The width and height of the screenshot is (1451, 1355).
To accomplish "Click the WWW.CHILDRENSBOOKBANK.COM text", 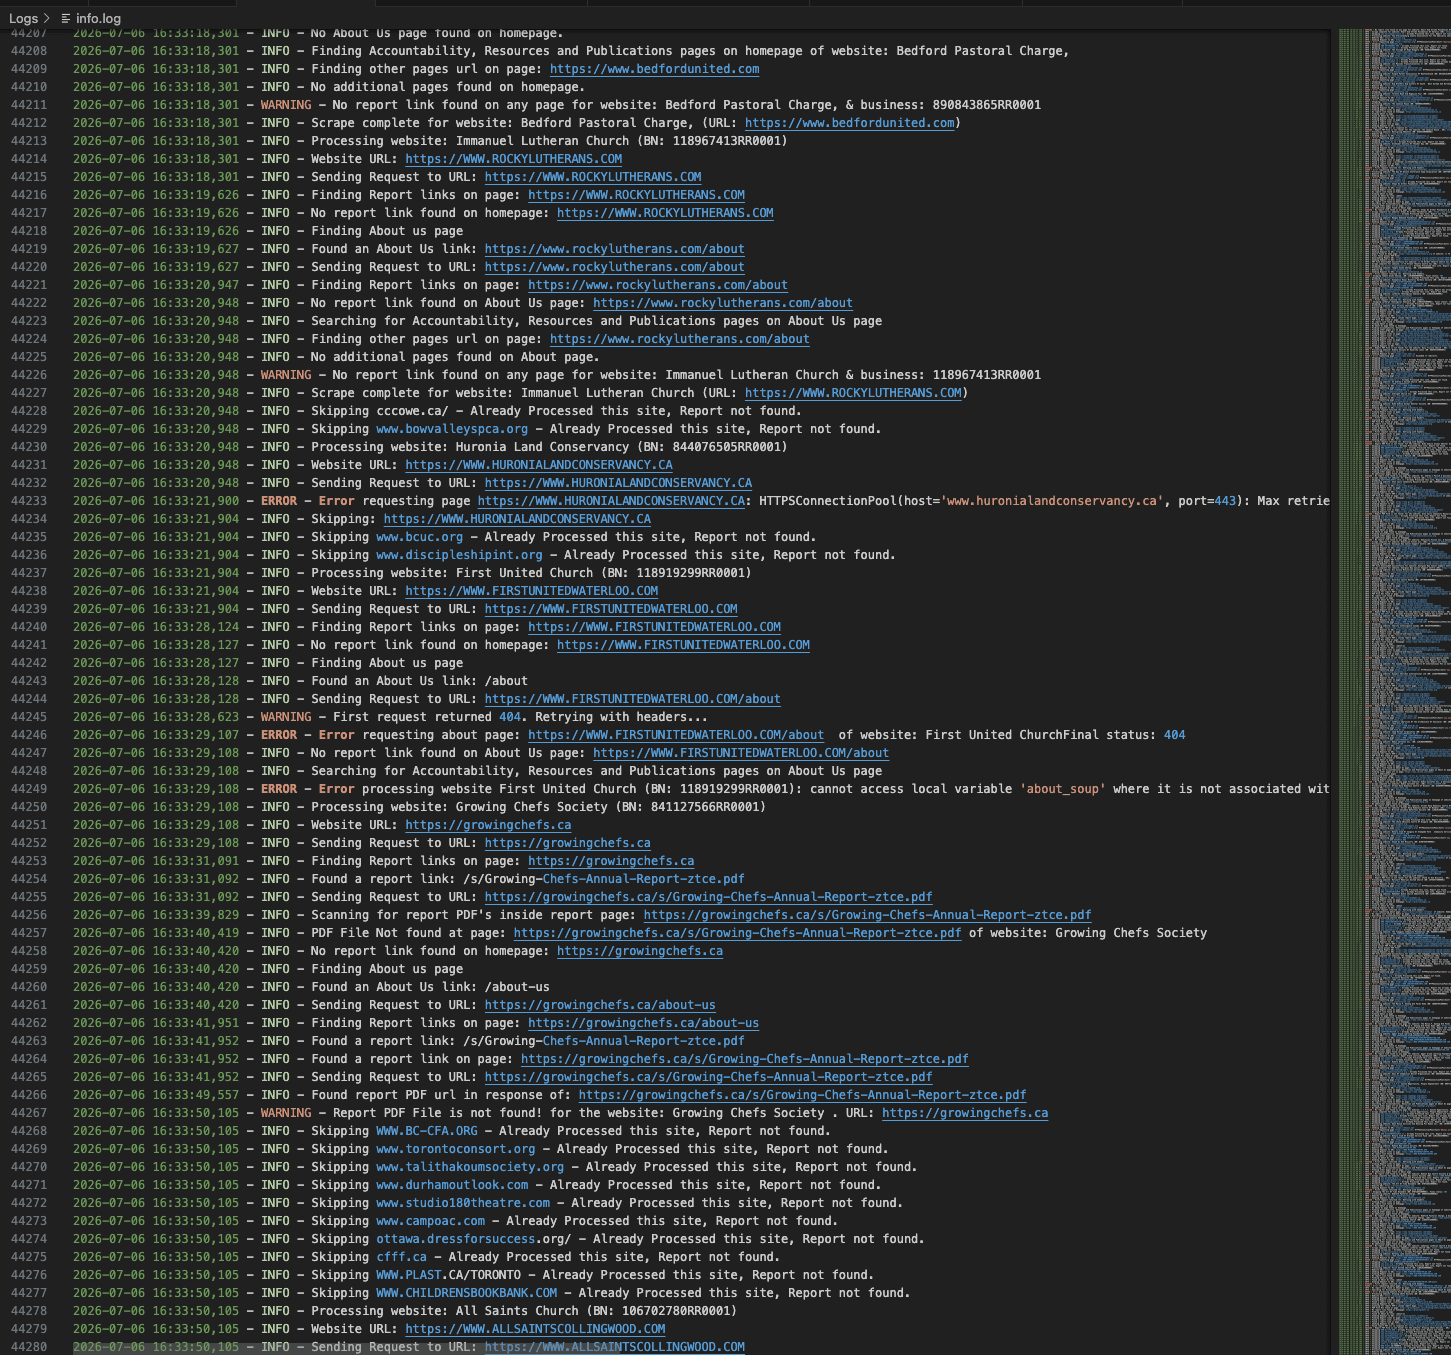I will (467, 1293).
